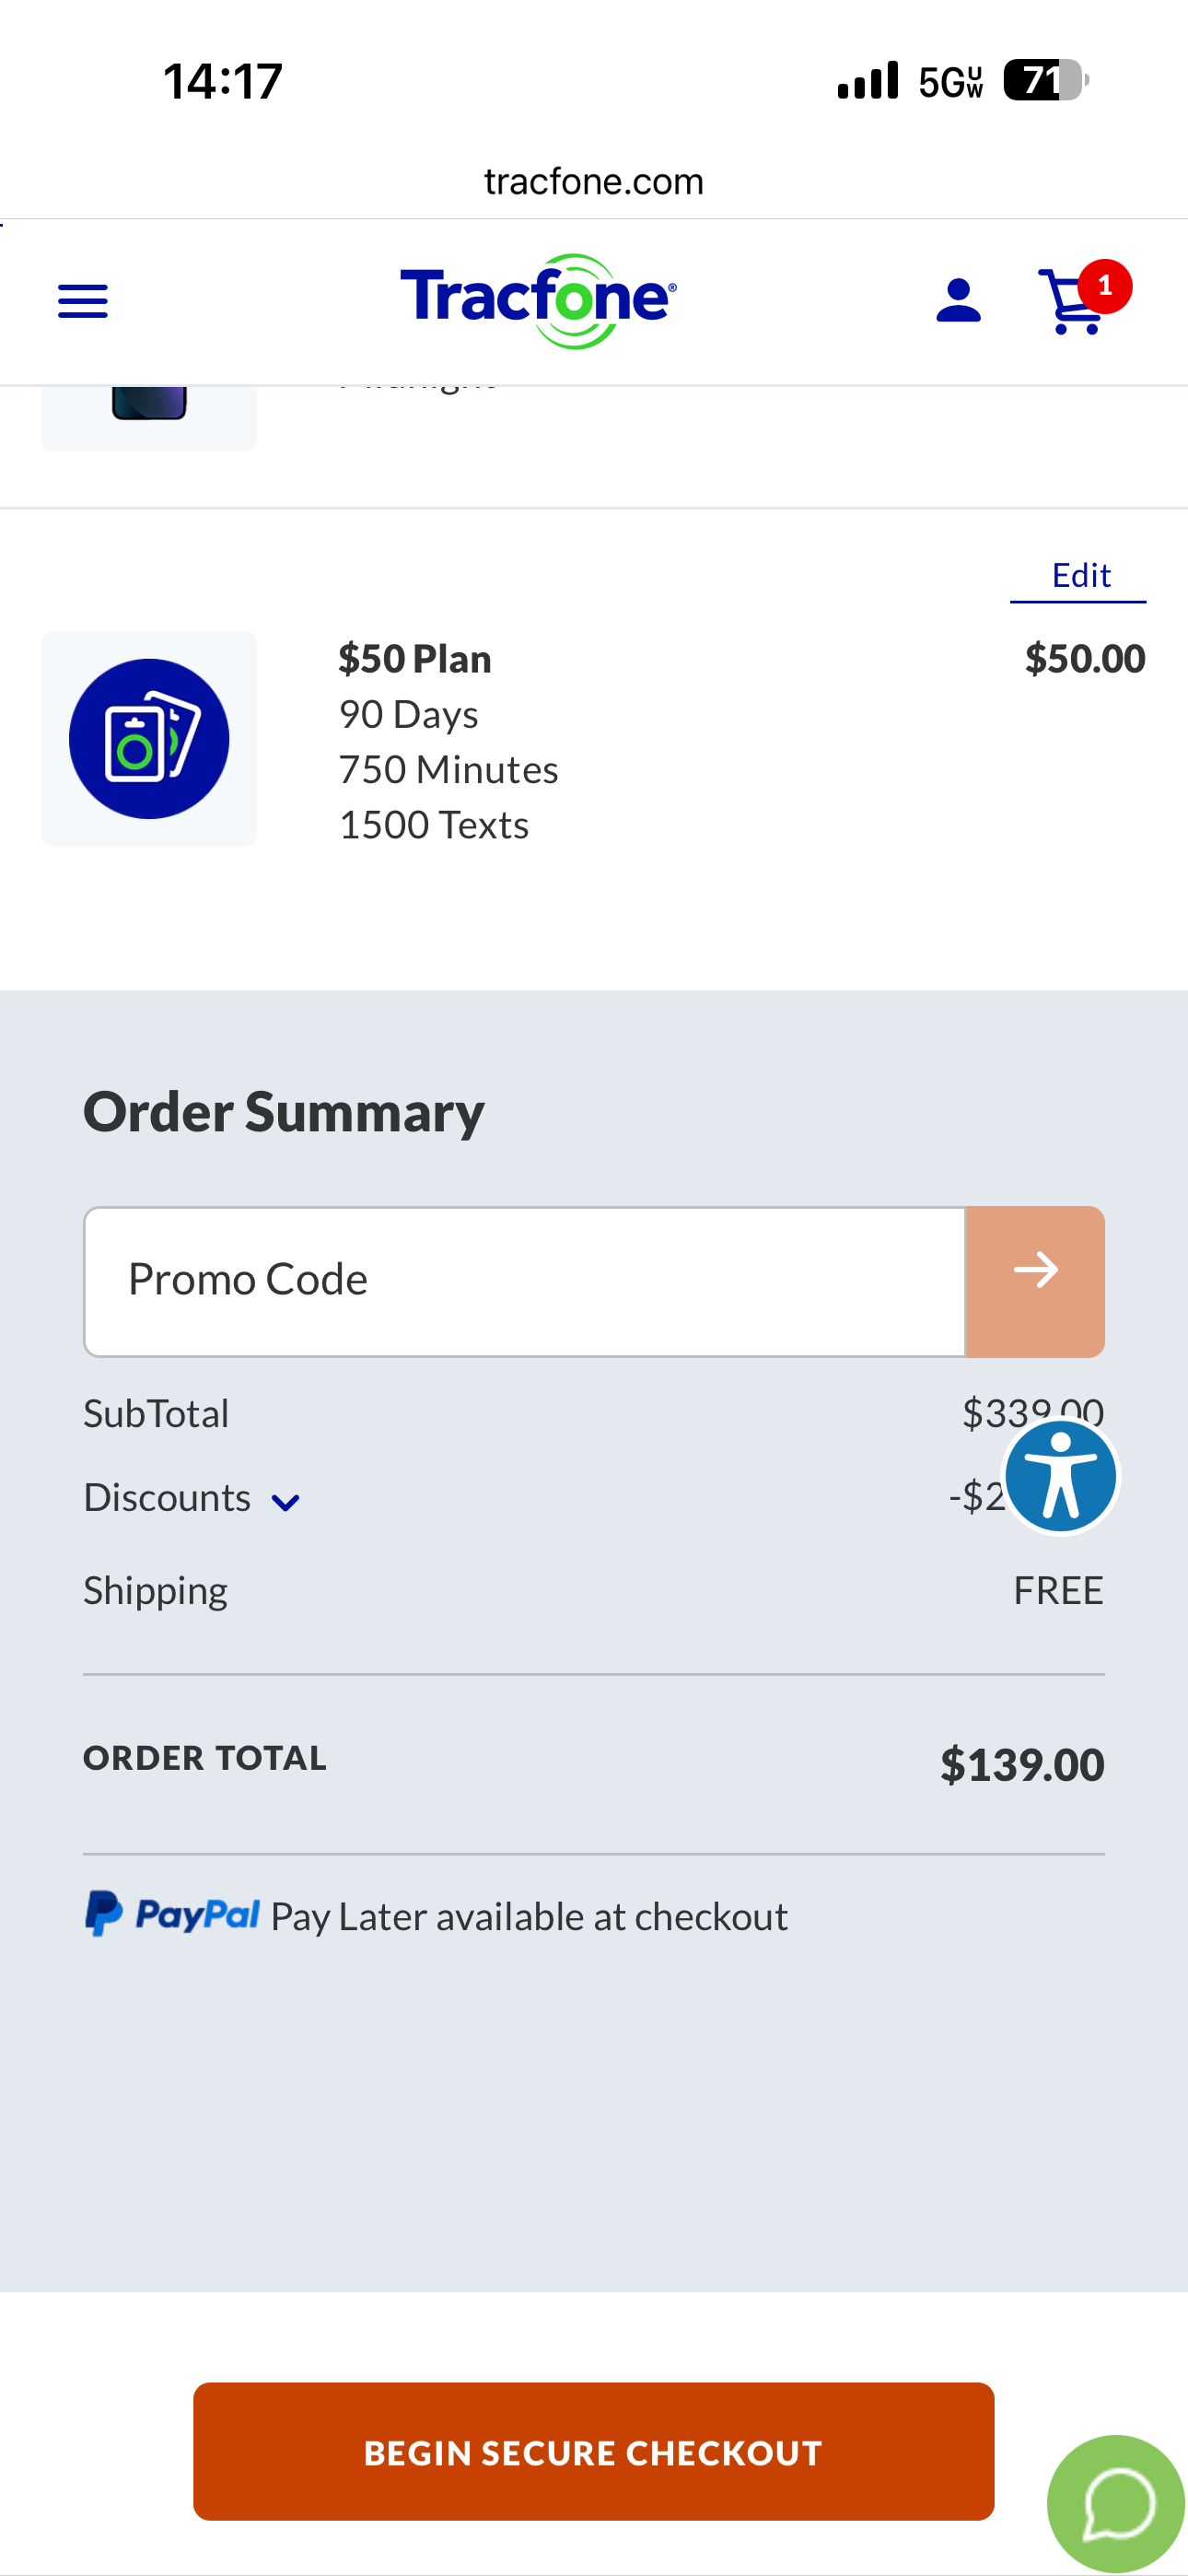Viewport: 1188px width, 2576px height.
Task: Tap the $50 Plan card icon
Action: click(x=149, y=739)
